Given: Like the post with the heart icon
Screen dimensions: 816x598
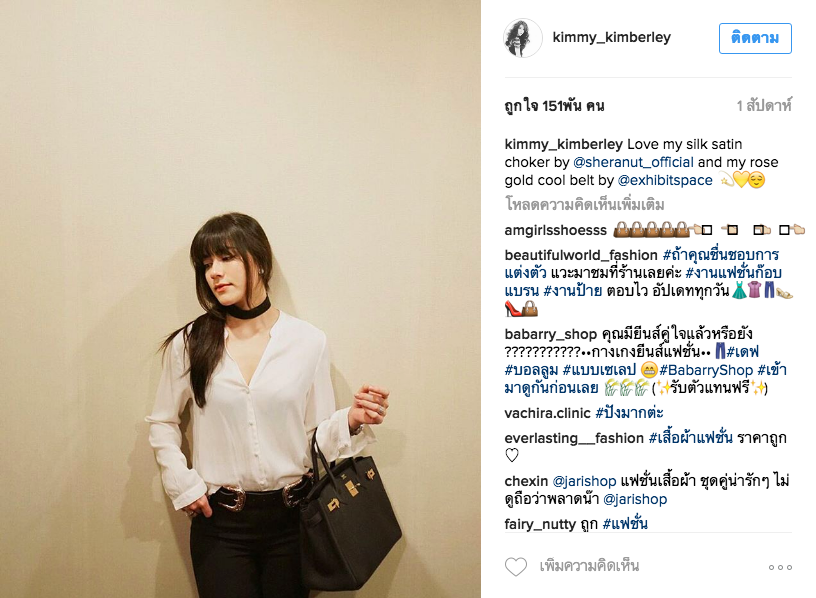Looking at the screenshot, I should pyautogui.click(x=516, y=566).
